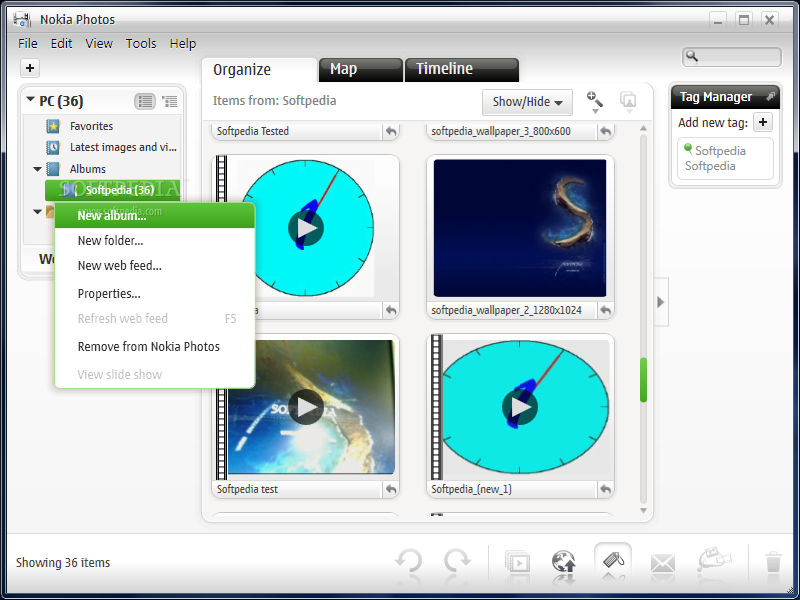Switch to the Map tab
This screenshot has width=800, height=600.
point(360,69)
